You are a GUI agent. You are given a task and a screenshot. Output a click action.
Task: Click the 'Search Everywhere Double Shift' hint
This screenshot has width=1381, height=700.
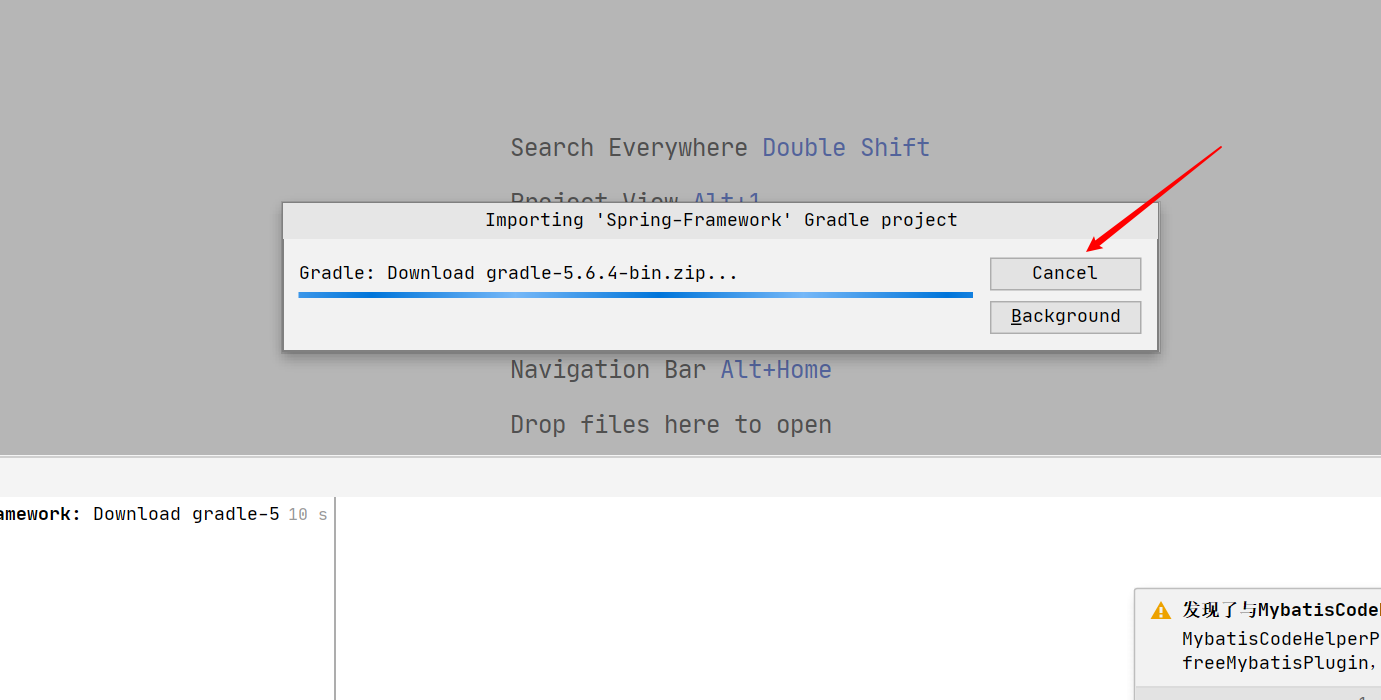(720, 148)
